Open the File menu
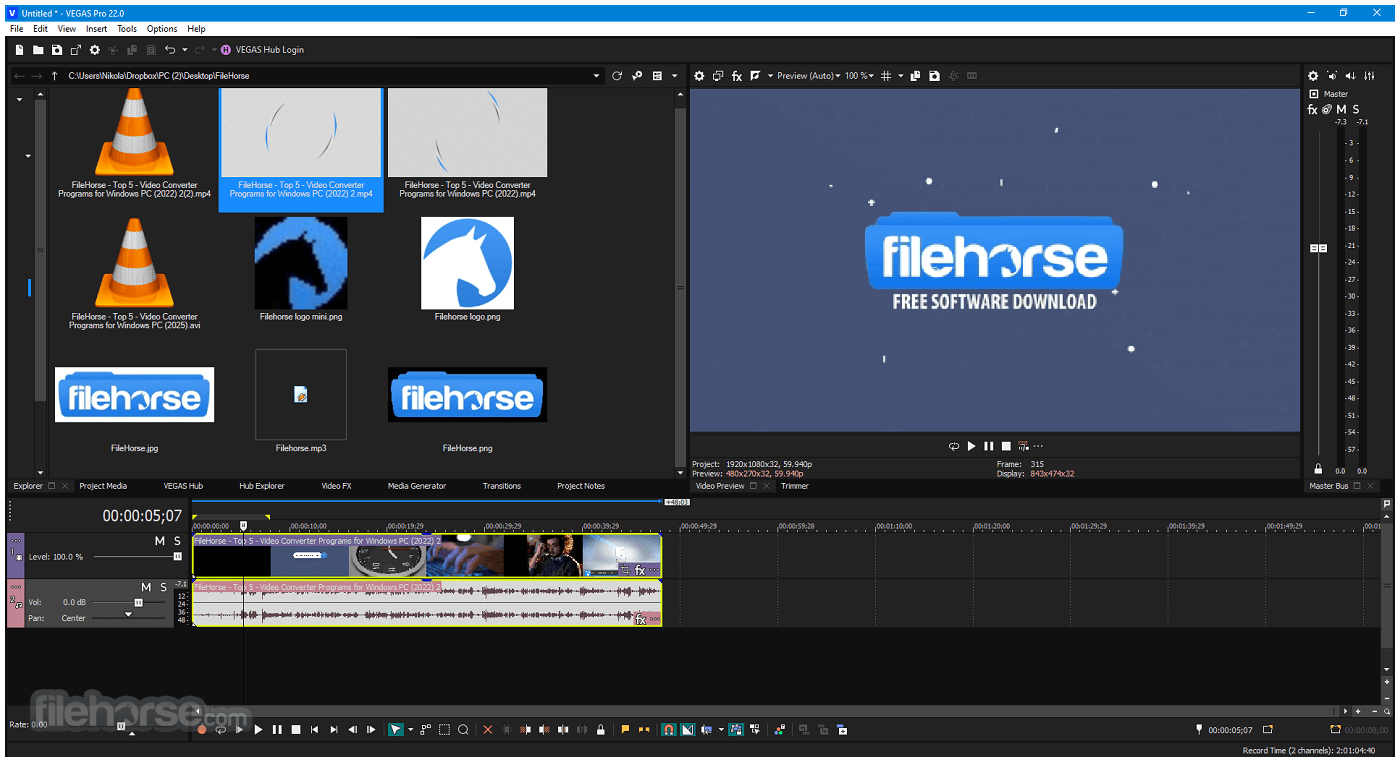 pyautogui.click(x=17, y=29)
